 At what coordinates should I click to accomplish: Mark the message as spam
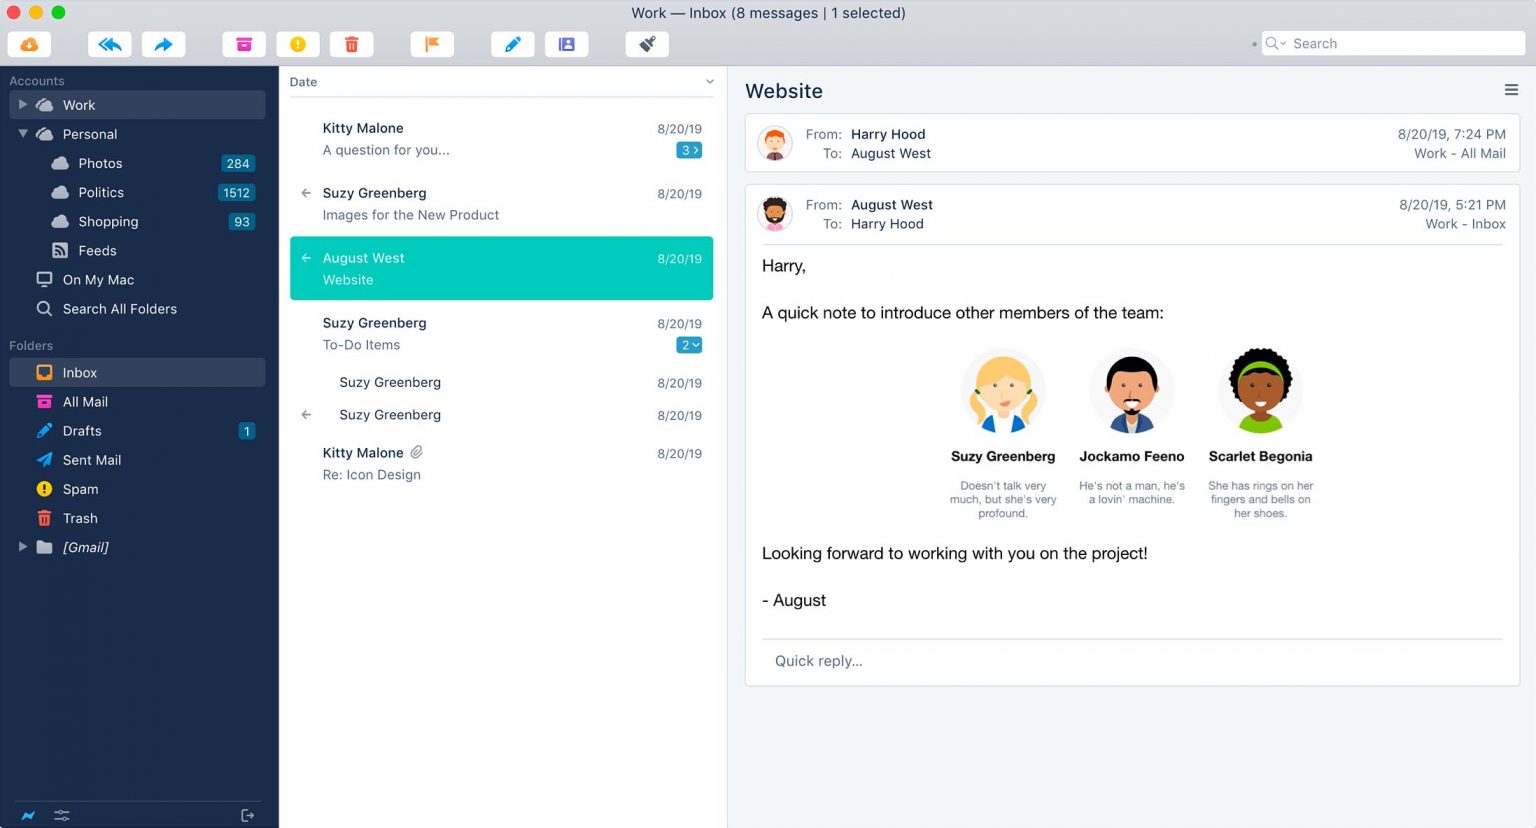(298, 43)
